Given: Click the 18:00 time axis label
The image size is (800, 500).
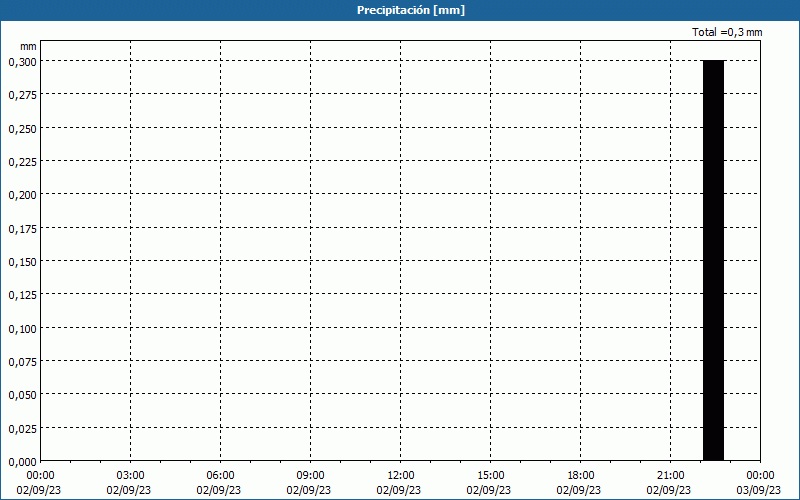Looking at the screenshot, I should (580, 476).
